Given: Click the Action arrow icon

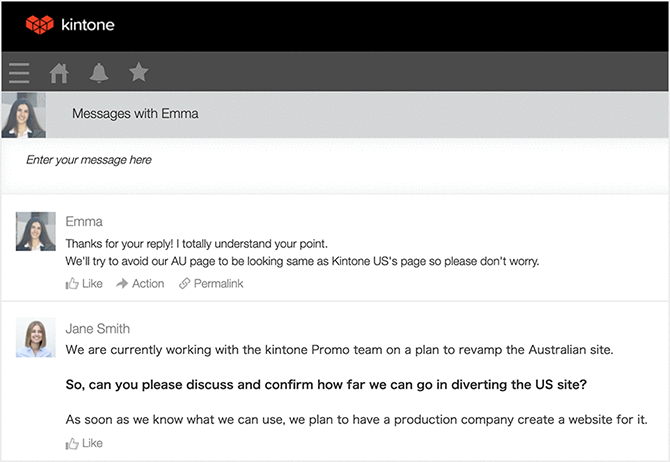Looking at the screenshot, I should click(122, 284).
